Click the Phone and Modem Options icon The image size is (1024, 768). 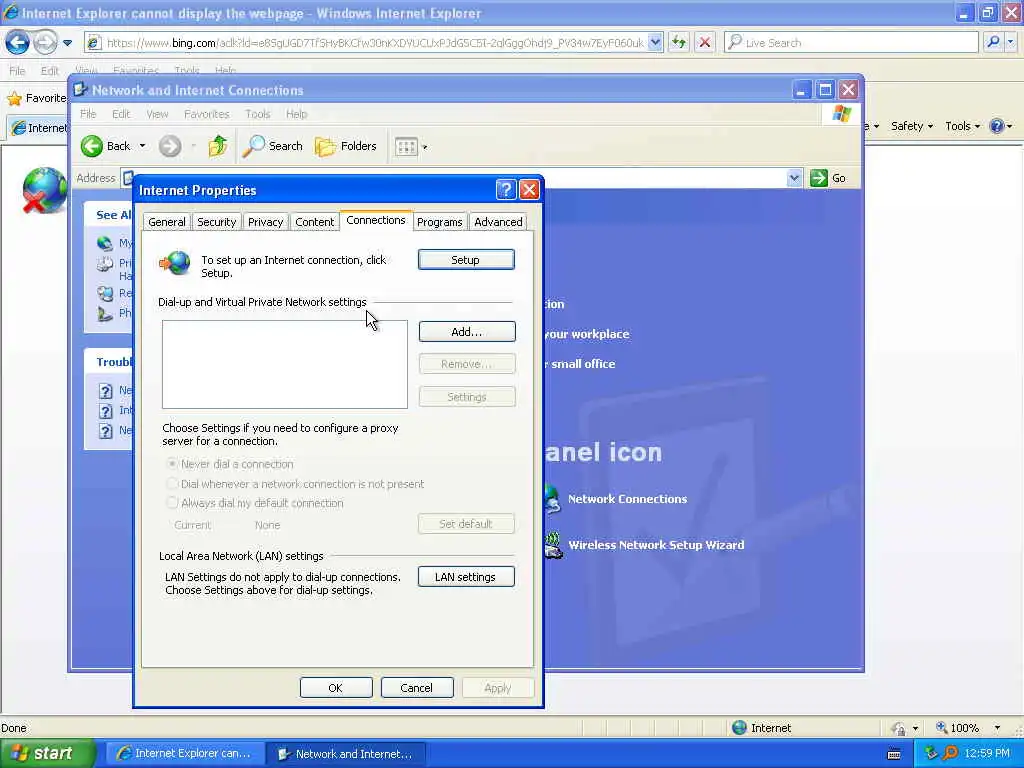(104, 313)
